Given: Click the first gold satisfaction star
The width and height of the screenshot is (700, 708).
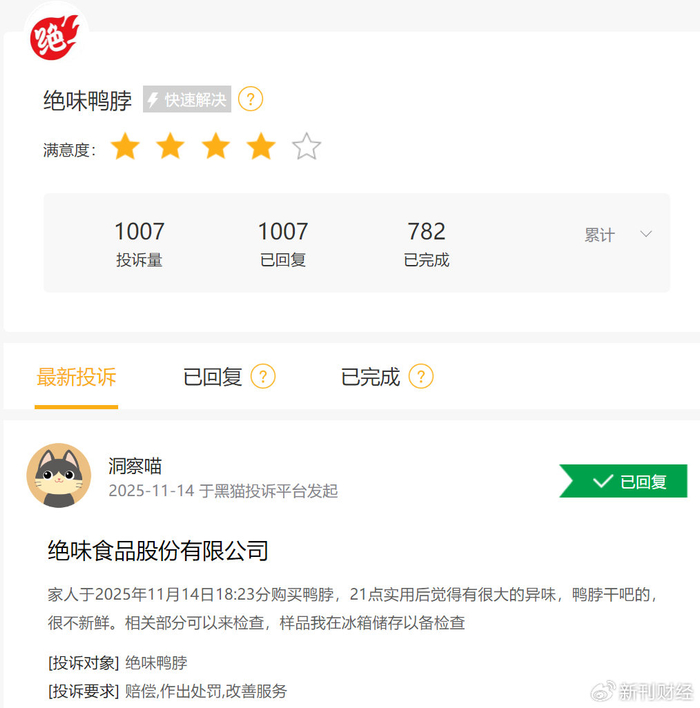Looking at the screenshot, I should (125, 146).
